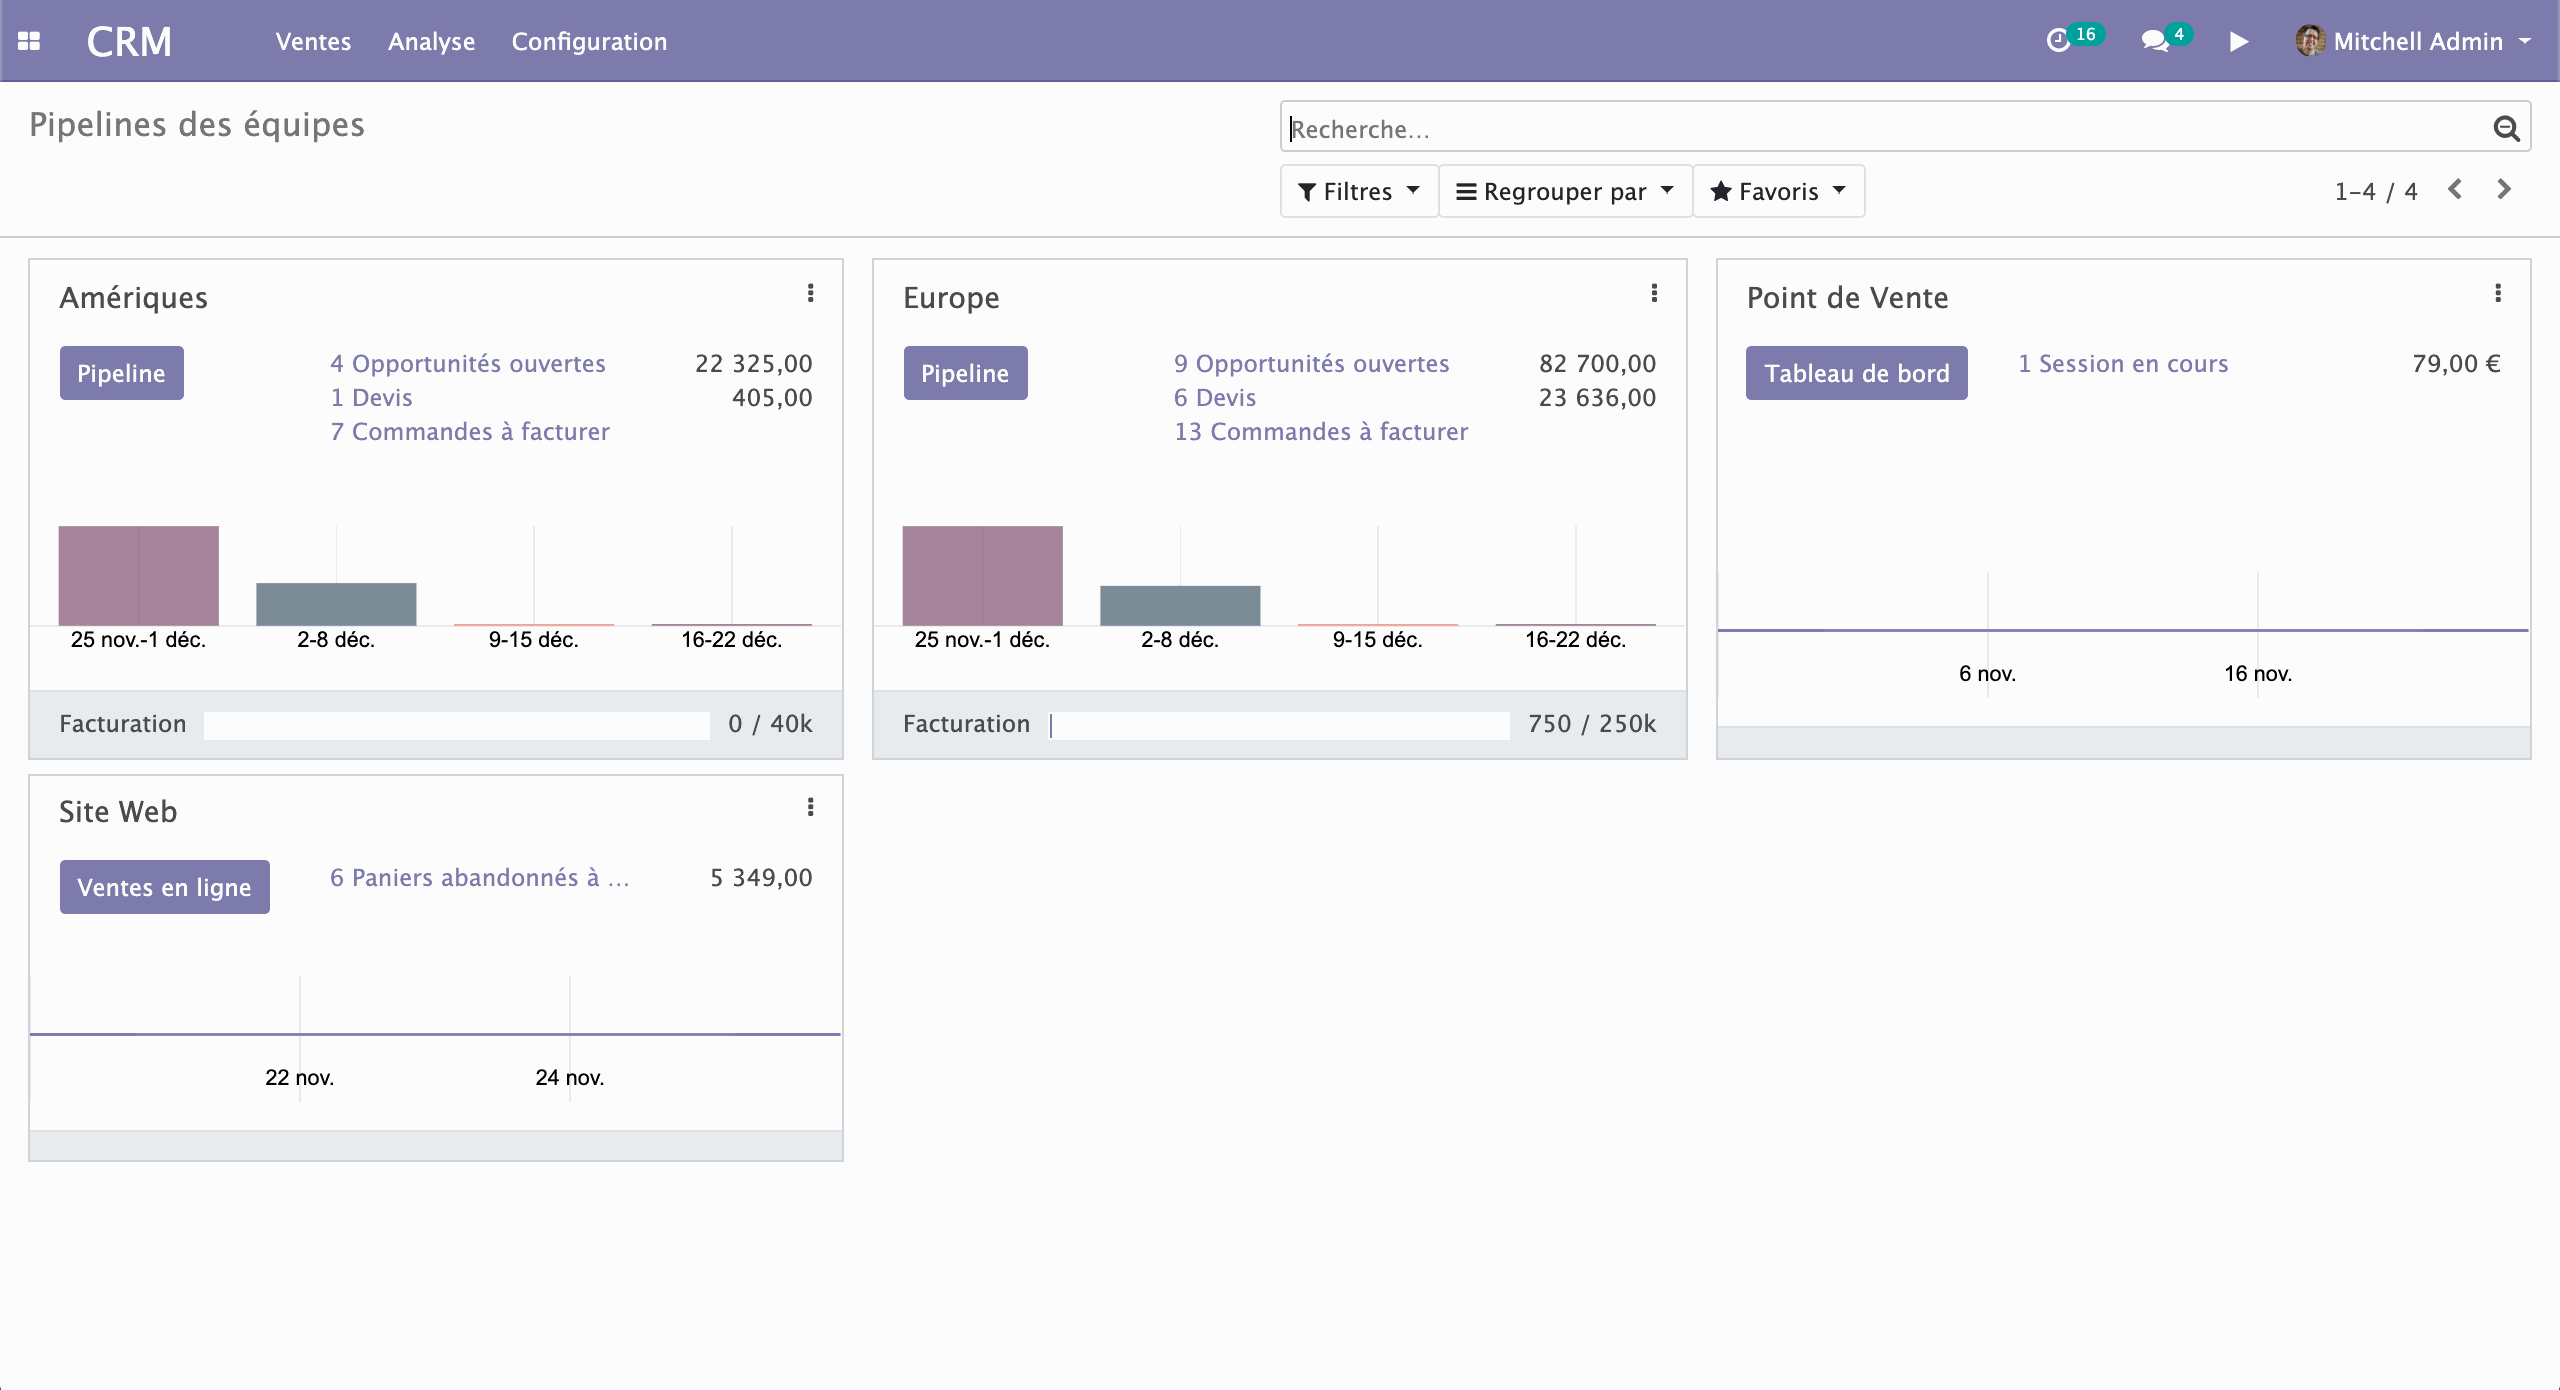Screen dimensions: 2560x1390
Task: Expand the Regrouper par dropdown
Action: pos(1564,191)
